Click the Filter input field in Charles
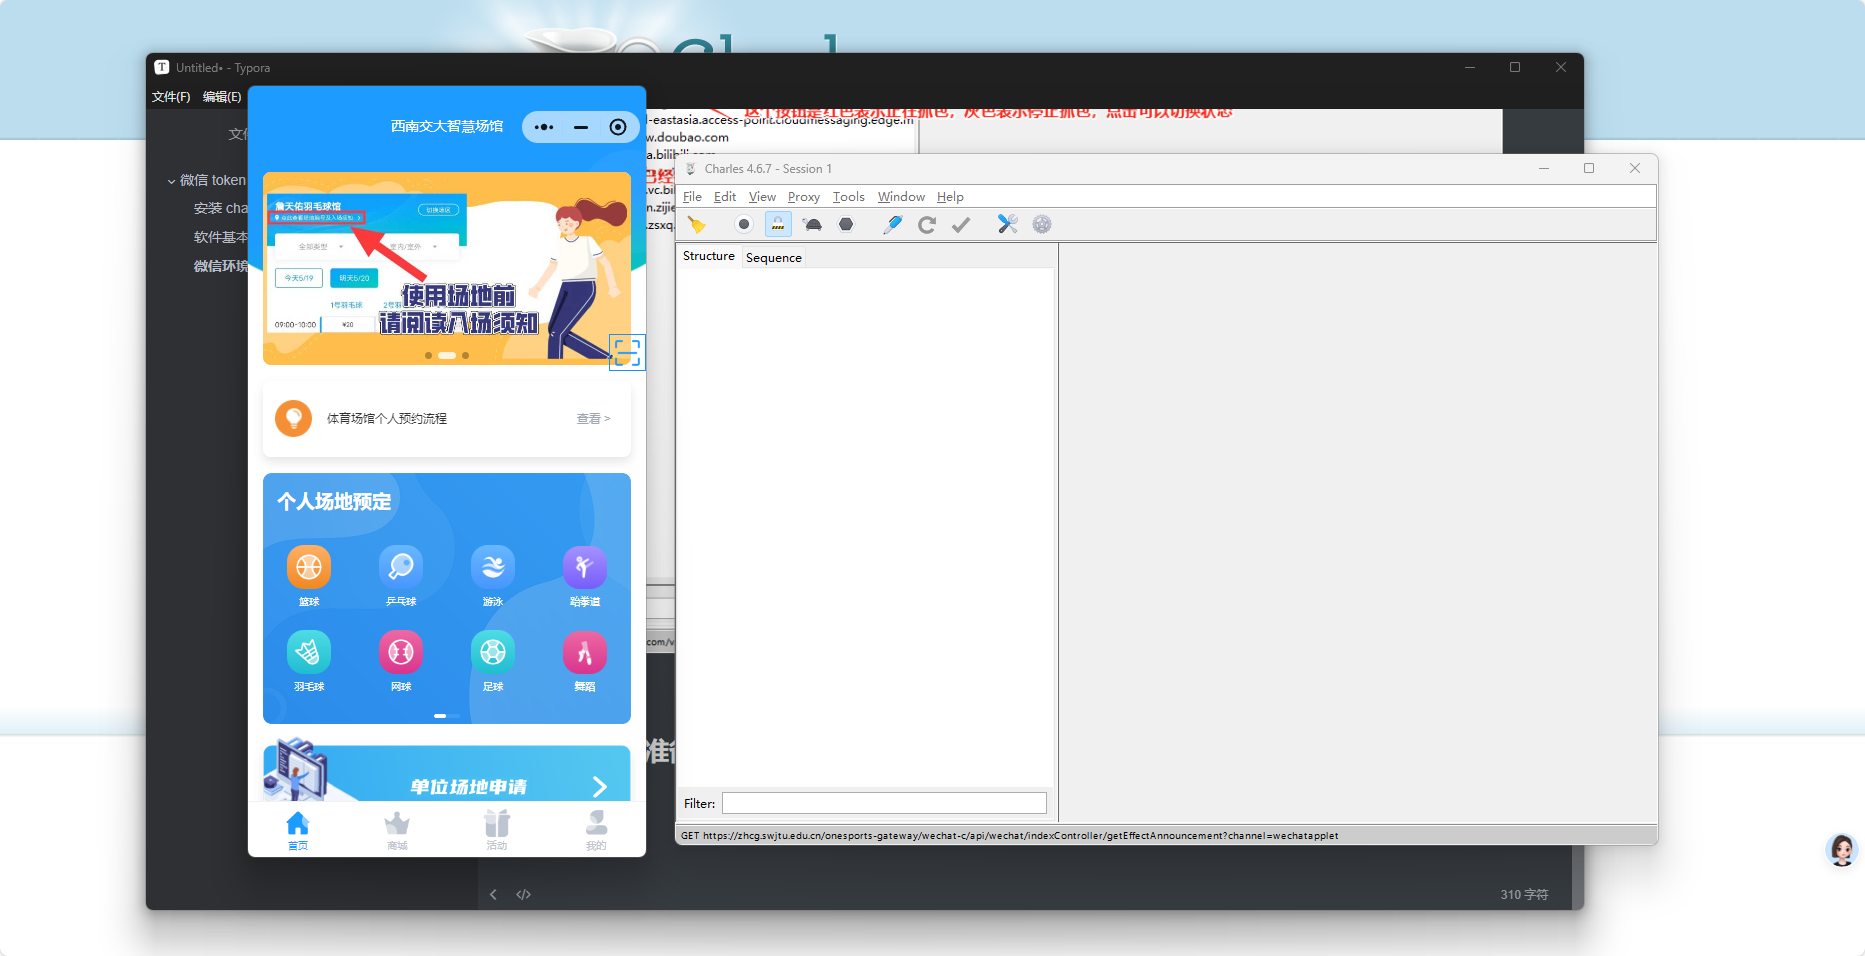 pos(884,803)
